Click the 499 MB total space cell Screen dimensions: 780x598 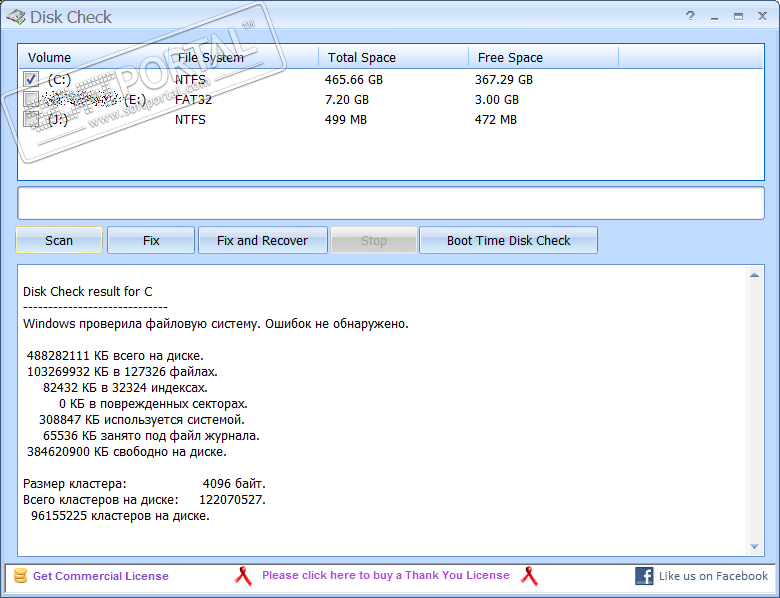pos(346,119)
